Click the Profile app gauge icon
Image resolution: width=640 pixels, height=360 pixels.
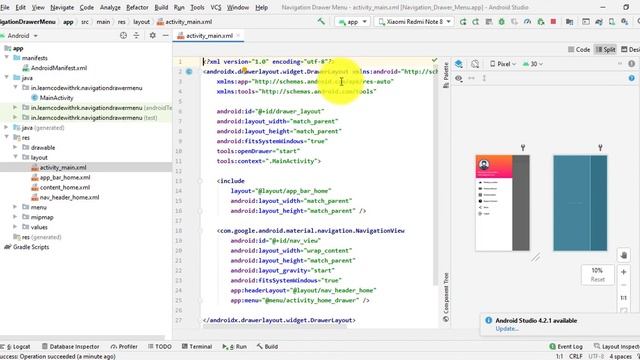click(527, 22)
